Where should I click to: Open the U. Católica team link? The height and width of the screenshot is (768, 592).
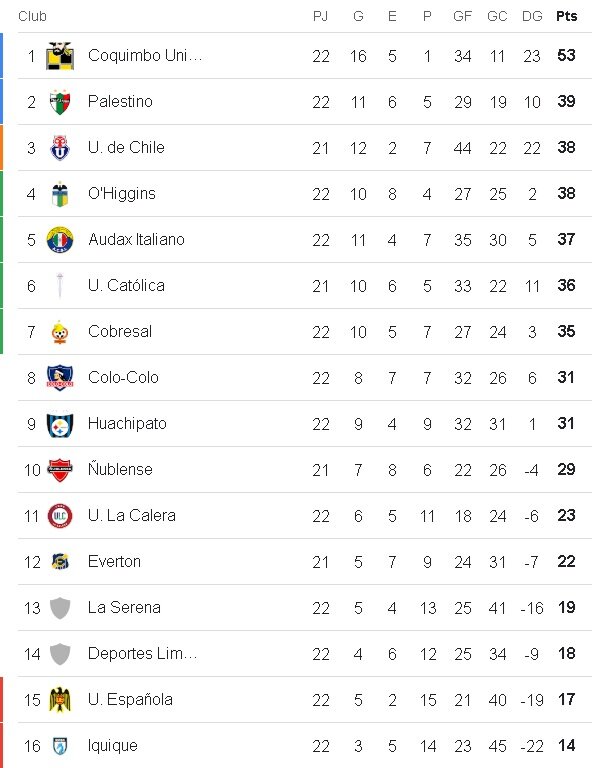point(126,286)
